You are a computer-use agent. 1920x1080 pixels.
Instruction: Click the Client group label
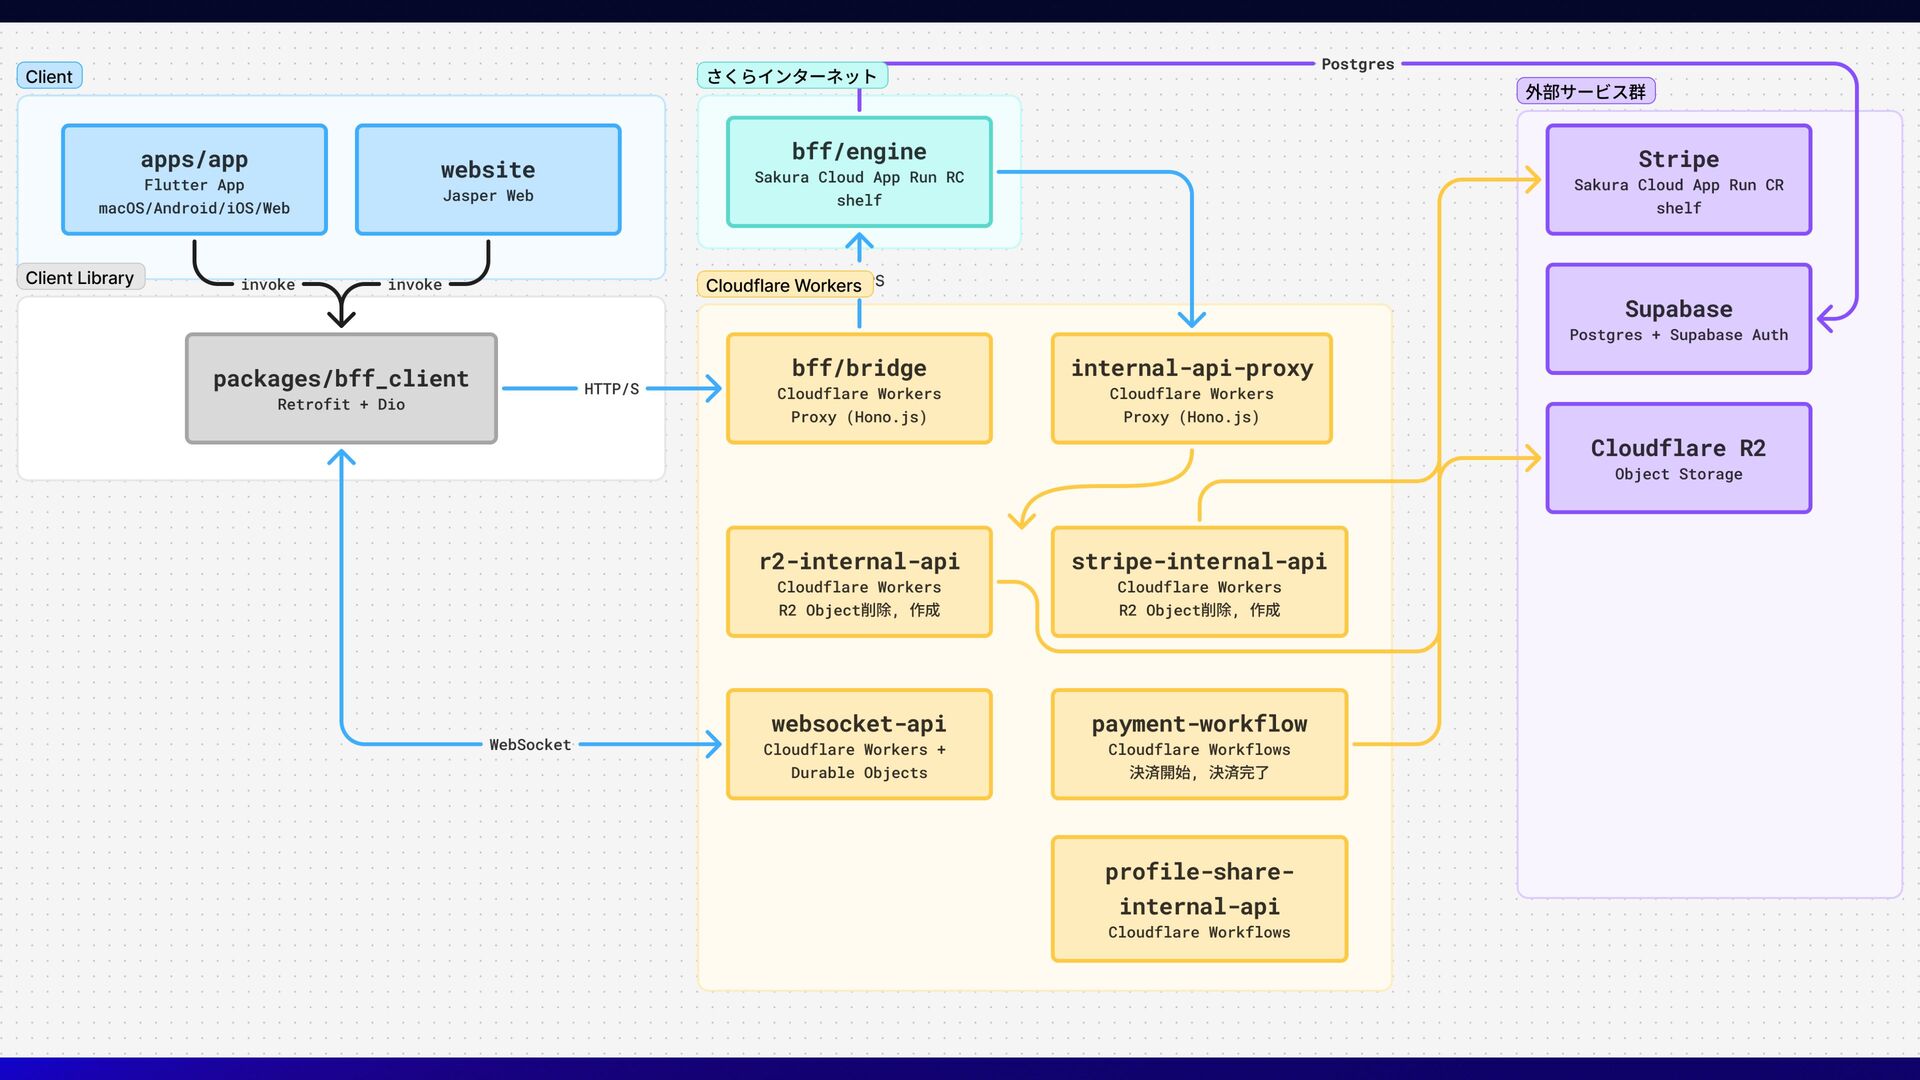tap(49, 77)
